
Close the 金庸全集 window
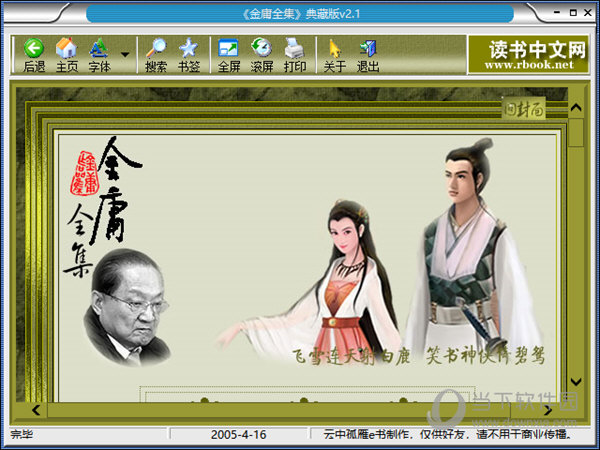(588, 13)
